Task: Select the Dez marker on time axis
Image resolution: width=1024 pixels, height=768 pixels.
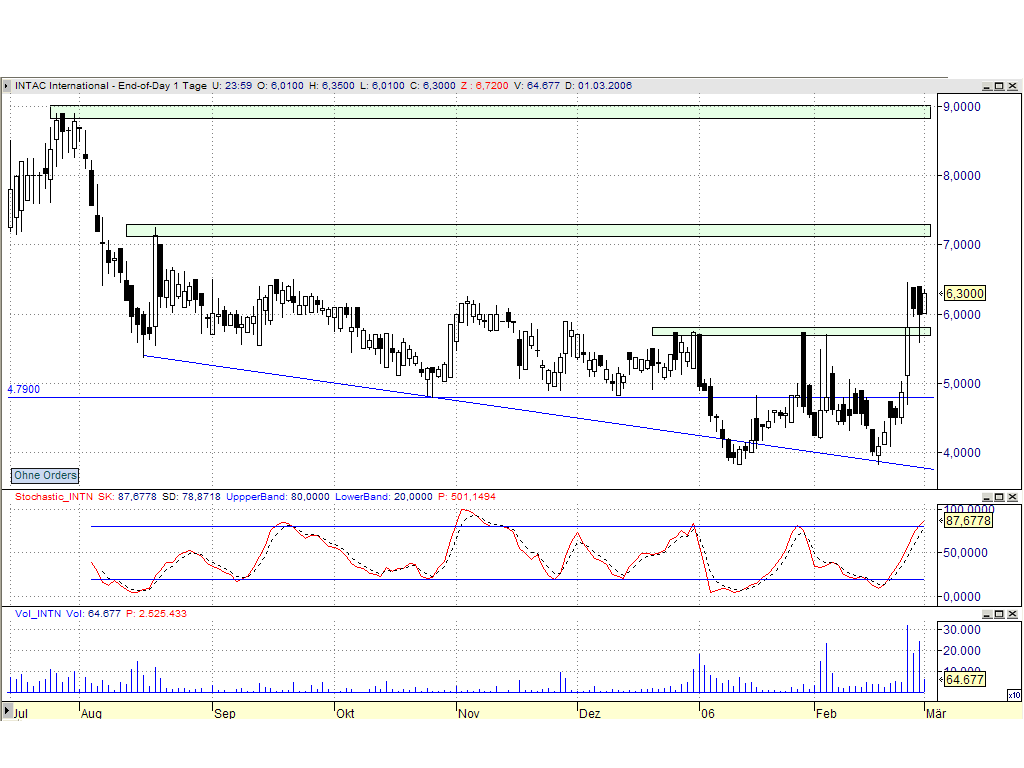Action: [x=590, y=713]
